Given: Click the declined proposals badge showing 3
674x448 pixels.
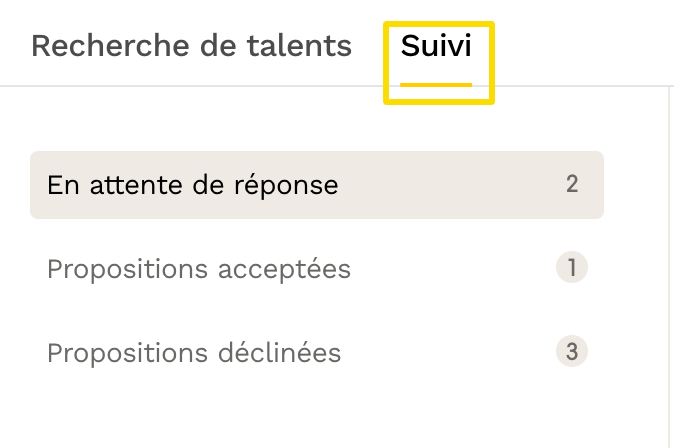Looking at the screenshot, I should (572, 352).
